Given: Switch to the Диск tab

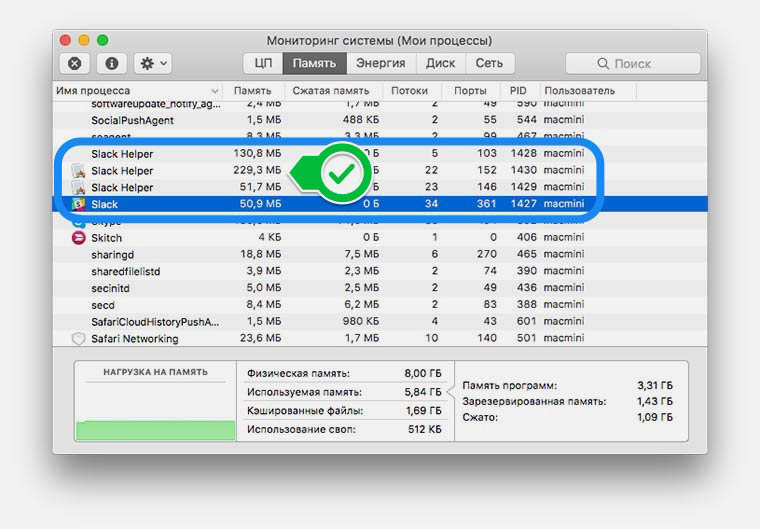Looking at the screenshot, I should point(440,63).
